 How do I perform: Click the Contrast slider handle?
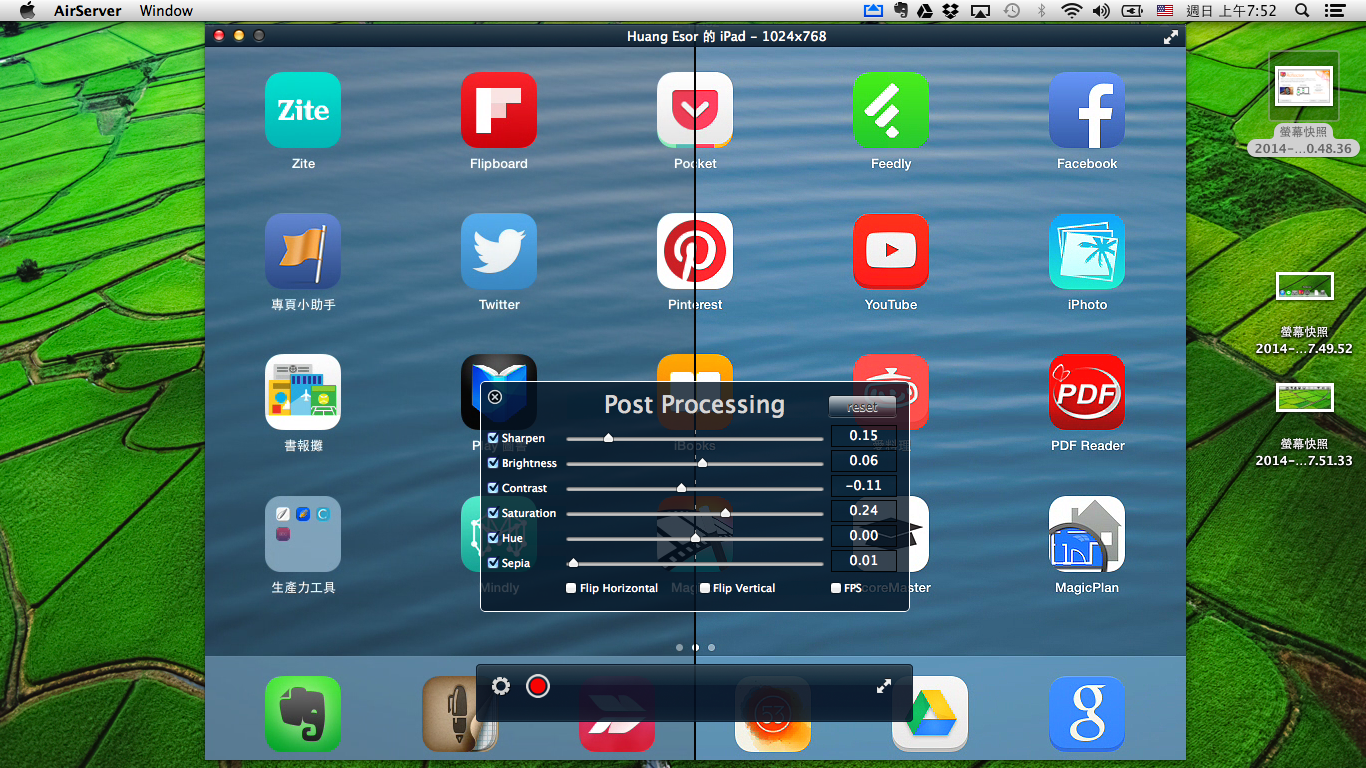pyautogui.click(x=681, y=487)
